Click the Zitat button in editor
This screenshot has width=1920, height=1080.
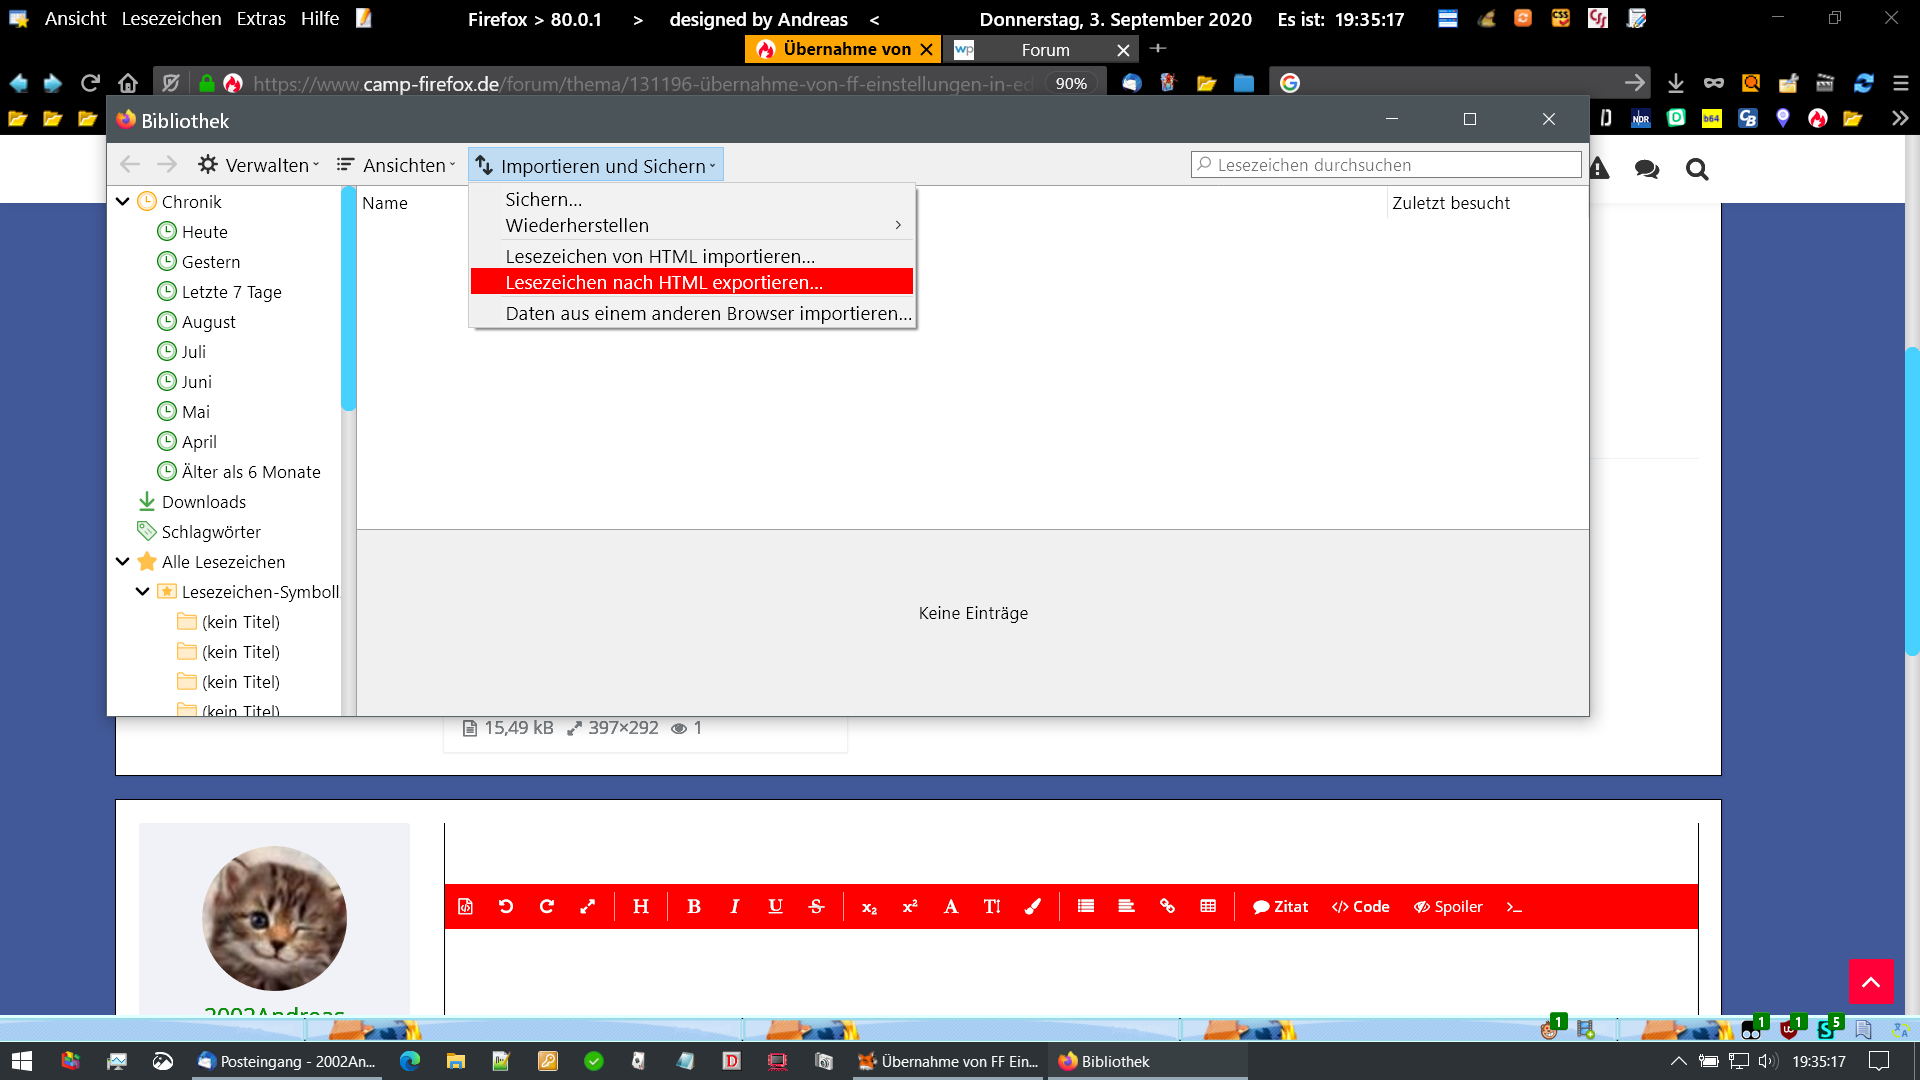[x=1280, y=906]
